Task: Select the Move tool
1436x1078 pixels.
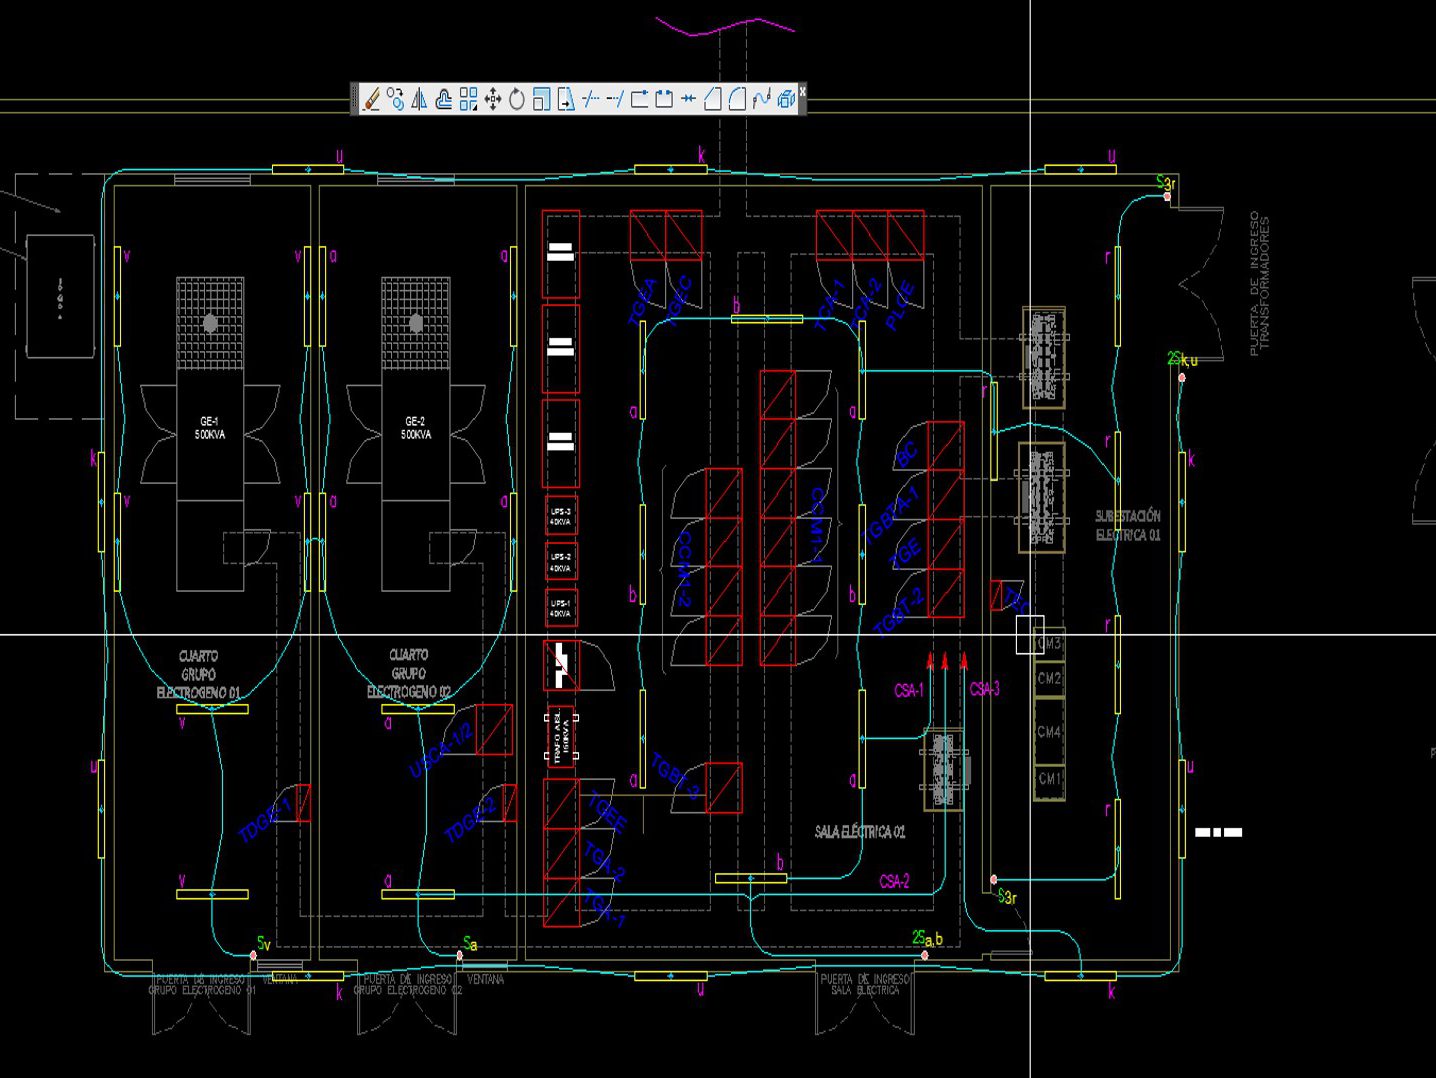Action: (x=493, y=99)
